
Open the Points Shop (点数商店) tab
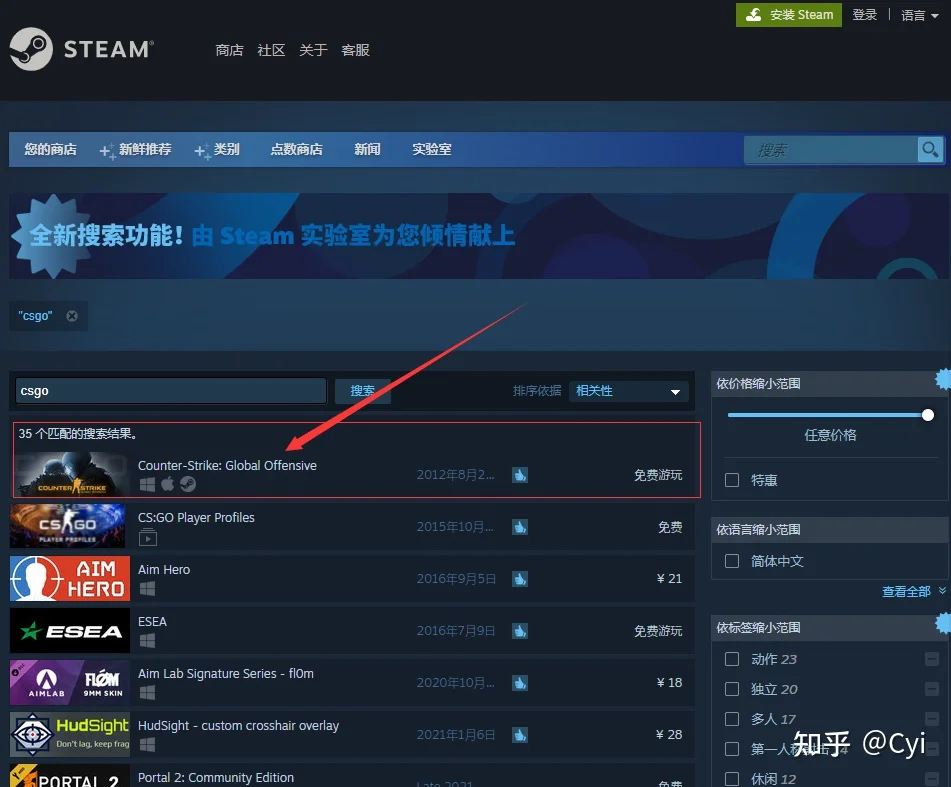[297, 149]
